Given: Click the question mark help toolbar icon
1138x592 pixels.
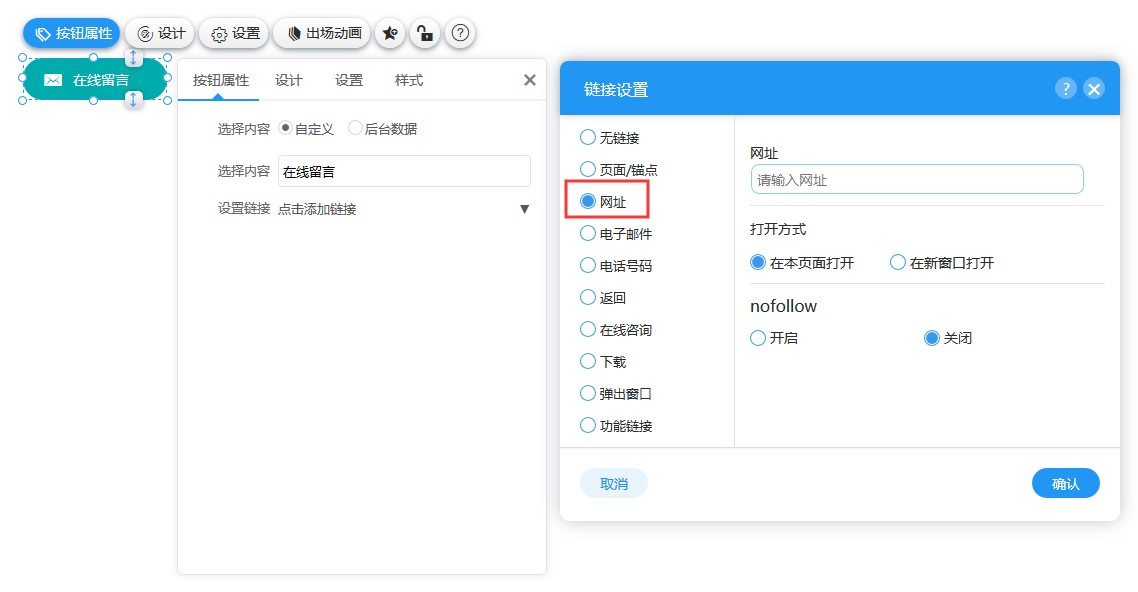Looking at the screenshot, I should pyautogui.click(x=460, y=33).
